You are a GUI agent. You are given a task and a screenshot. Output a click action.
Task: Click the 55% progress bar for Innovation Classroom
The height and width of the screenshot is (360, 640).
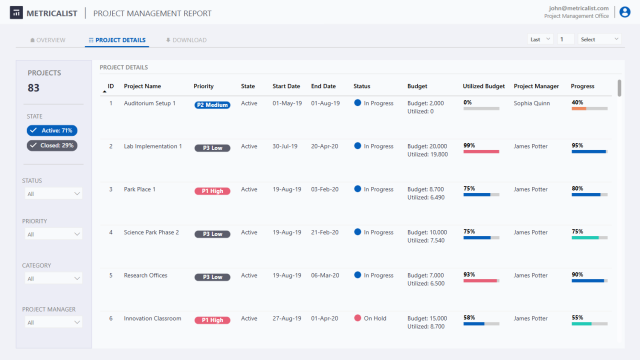click(589, 324)
